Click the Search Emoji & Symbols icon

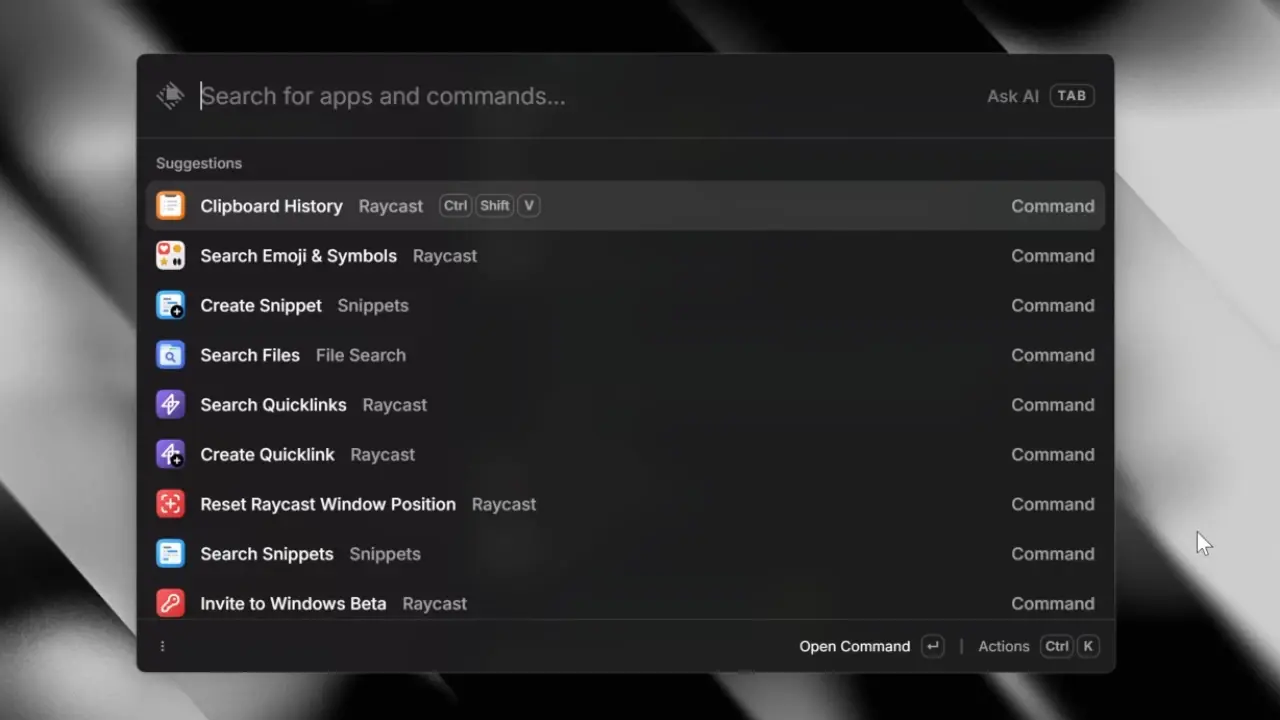(170, 255)
